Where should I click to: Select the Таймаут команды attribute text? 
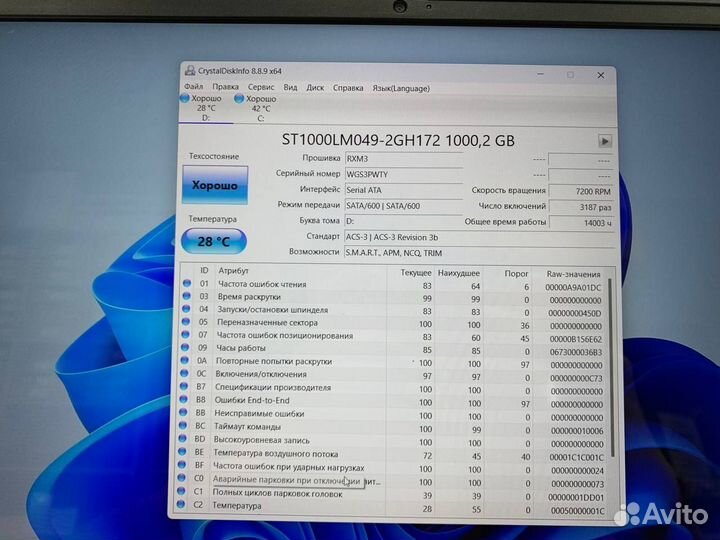tap(247, 427)
